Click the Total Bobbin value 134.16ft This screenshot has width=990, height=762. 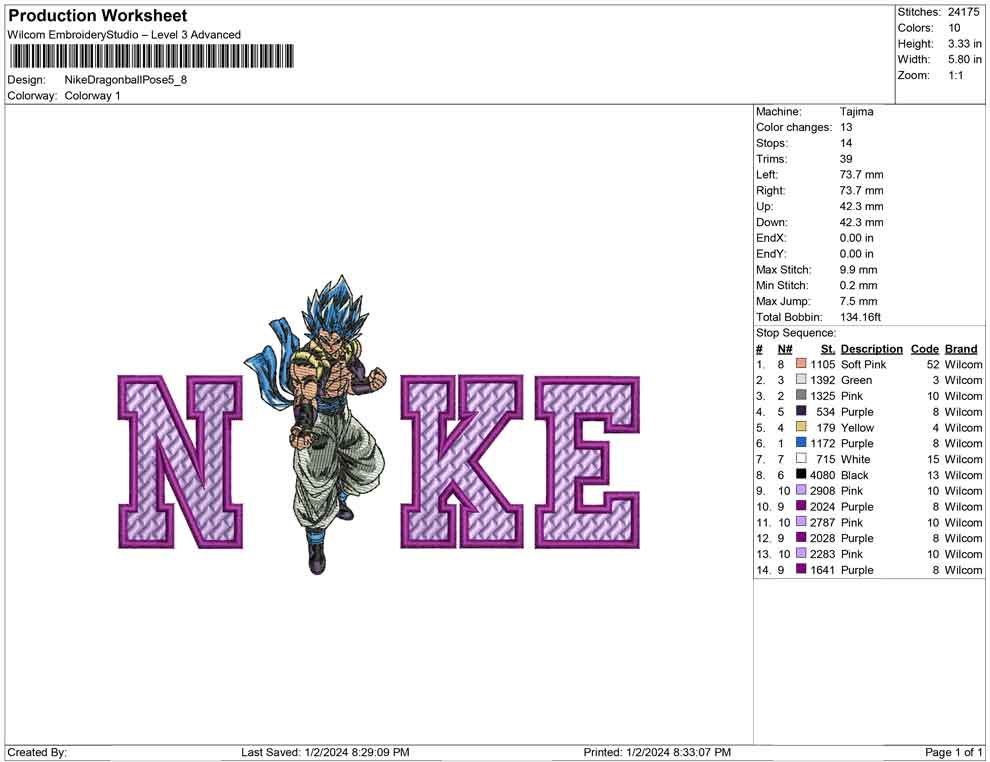[x=860, y=317]
